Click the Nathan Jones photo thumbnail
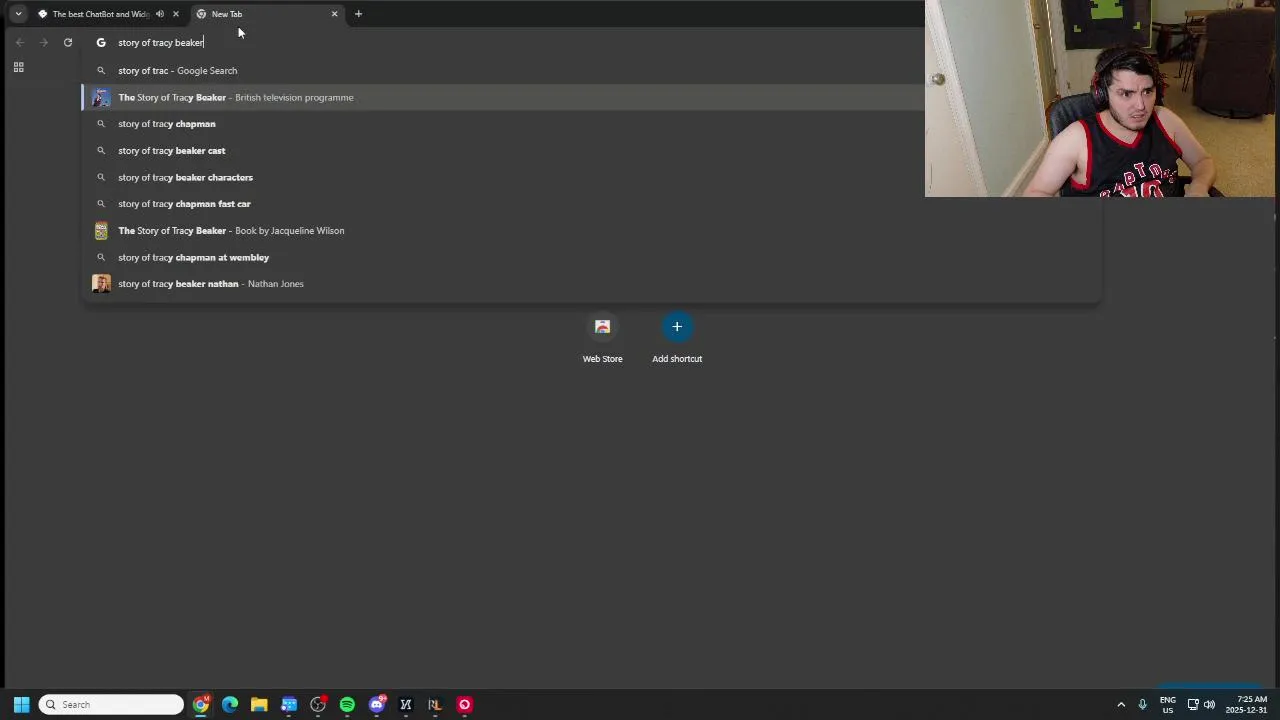This screenshot has width=1280, height=720. (101, 284)
